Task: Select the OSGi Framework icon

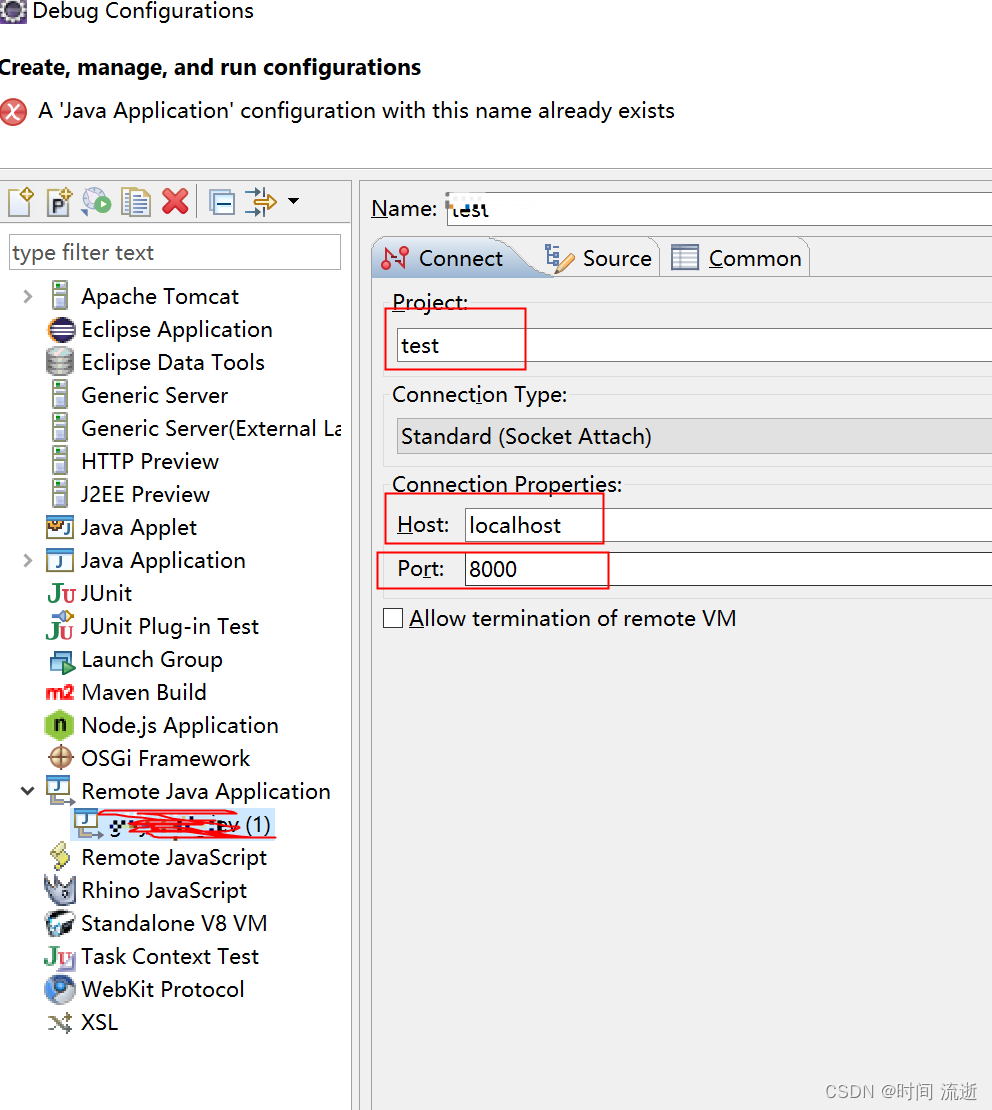Action: [x=61, y=757]
